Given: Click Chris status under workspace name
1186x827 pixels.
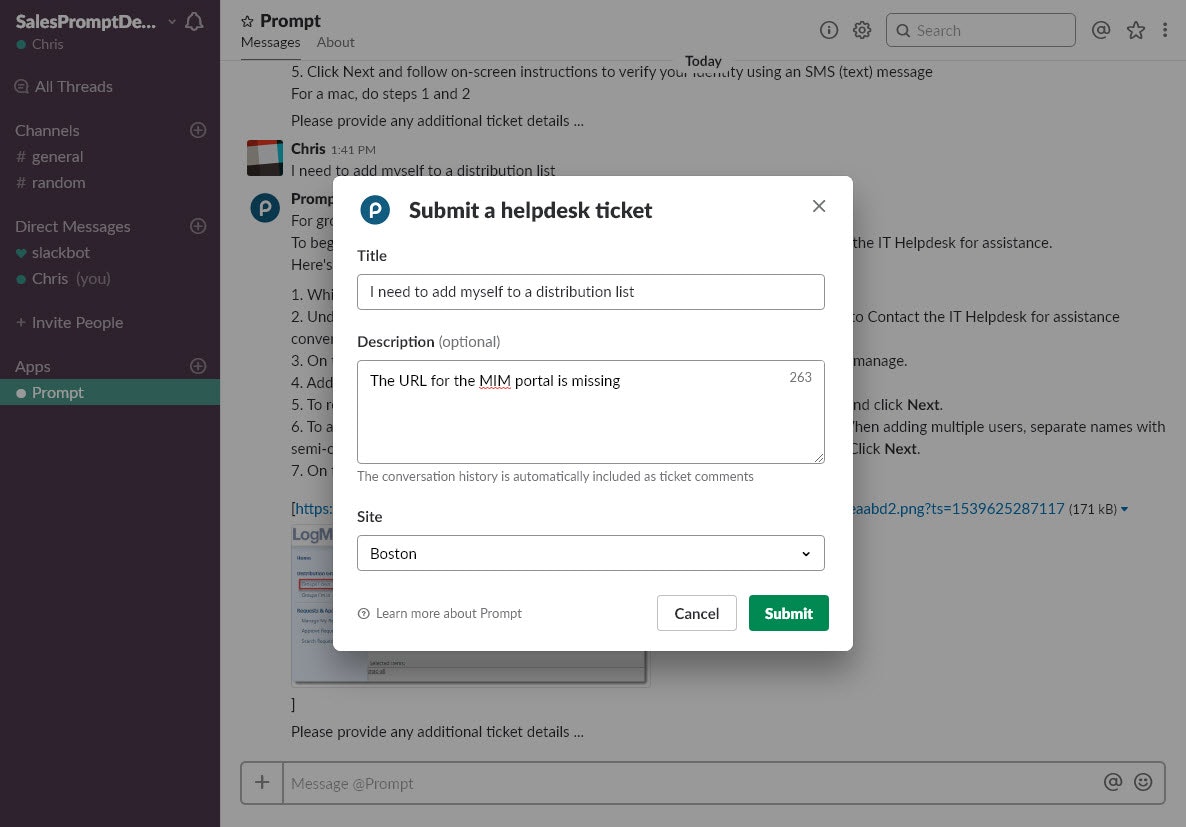Looking at the screenshot, I should (x=40, y=44).
